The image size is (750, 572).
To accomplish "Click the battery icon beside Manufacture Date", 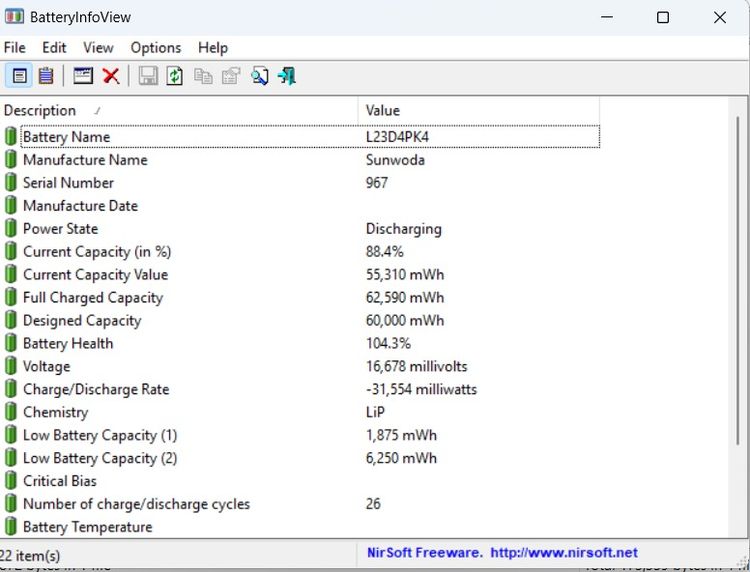I will [x=11, y=205].
